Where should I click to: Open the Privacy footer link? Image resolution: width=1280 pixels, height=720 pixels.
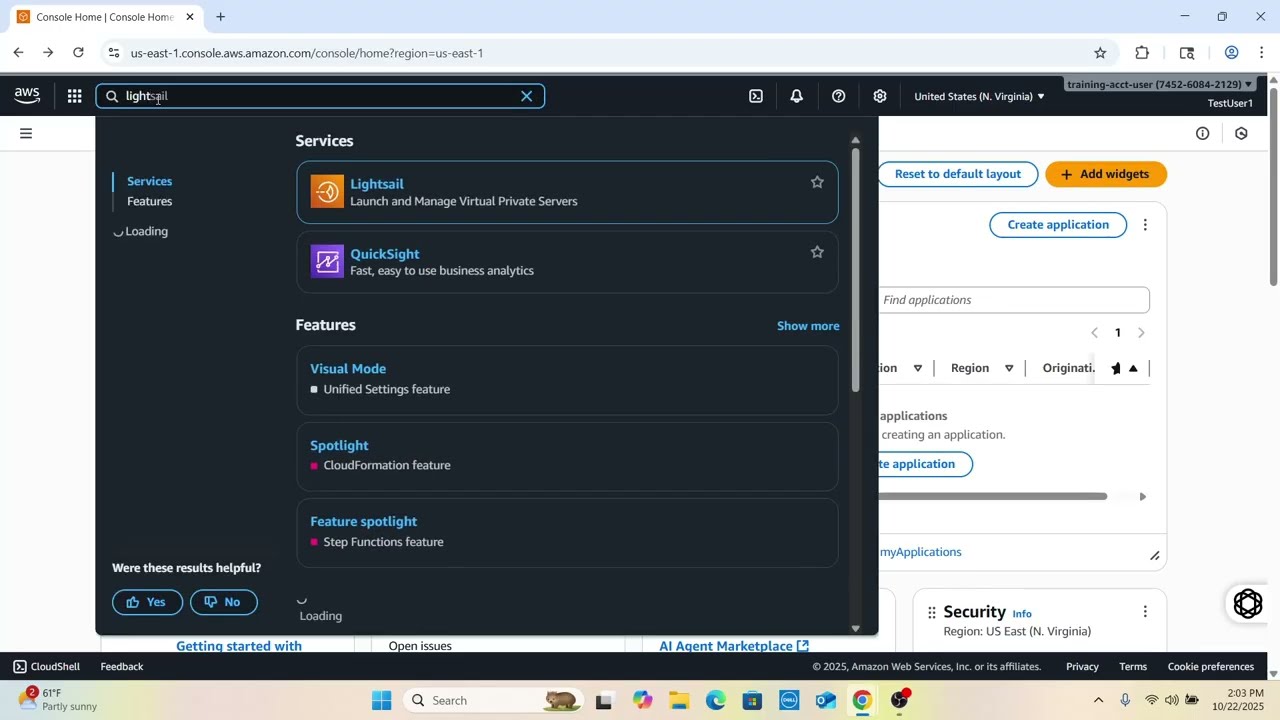point(1082,667)
